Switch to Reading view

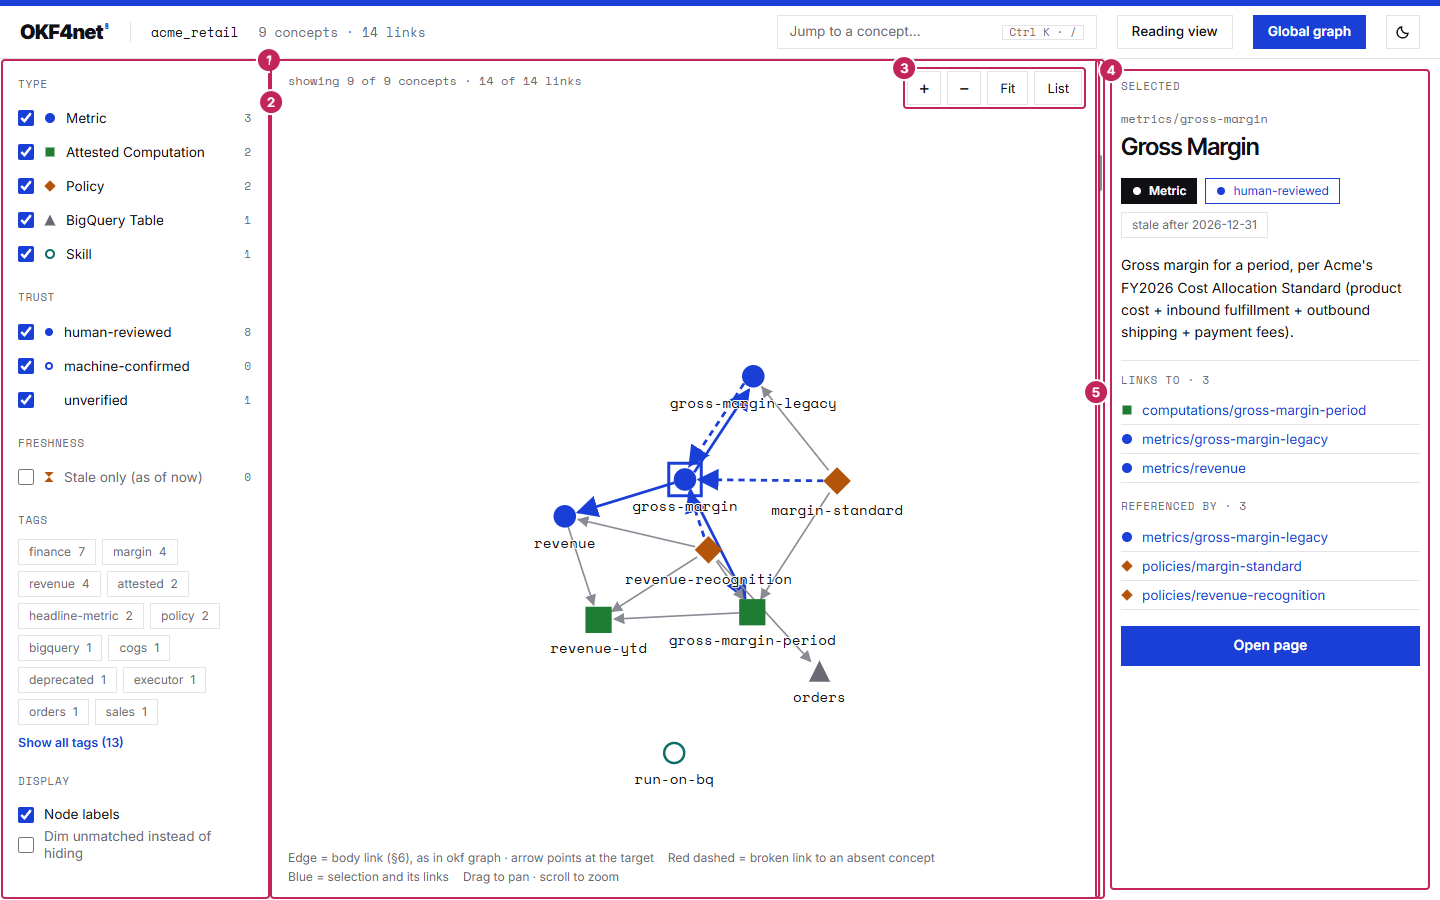tap(1174, 32)
